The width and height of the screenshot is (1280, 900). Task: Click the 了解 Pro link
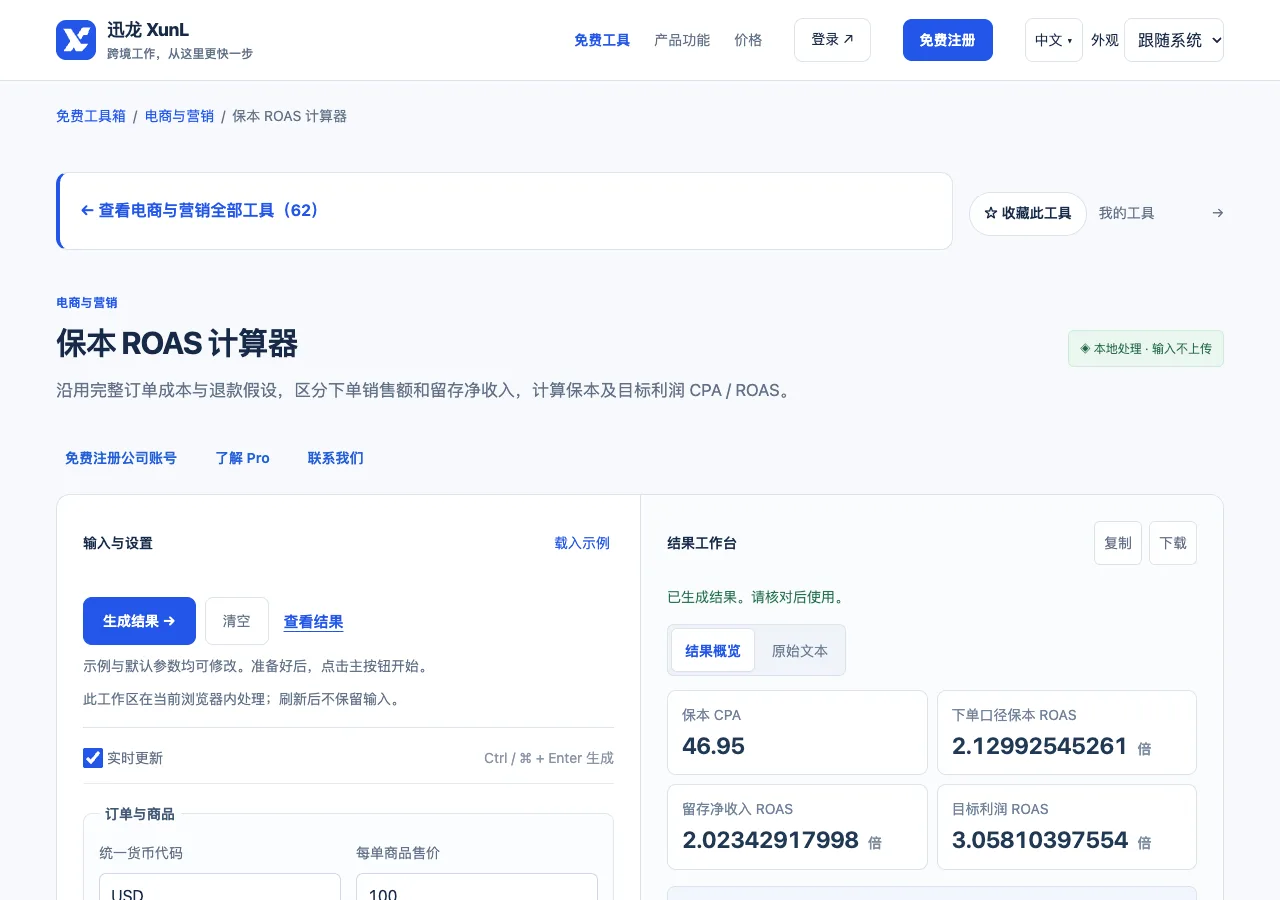[x=242, y=458]
